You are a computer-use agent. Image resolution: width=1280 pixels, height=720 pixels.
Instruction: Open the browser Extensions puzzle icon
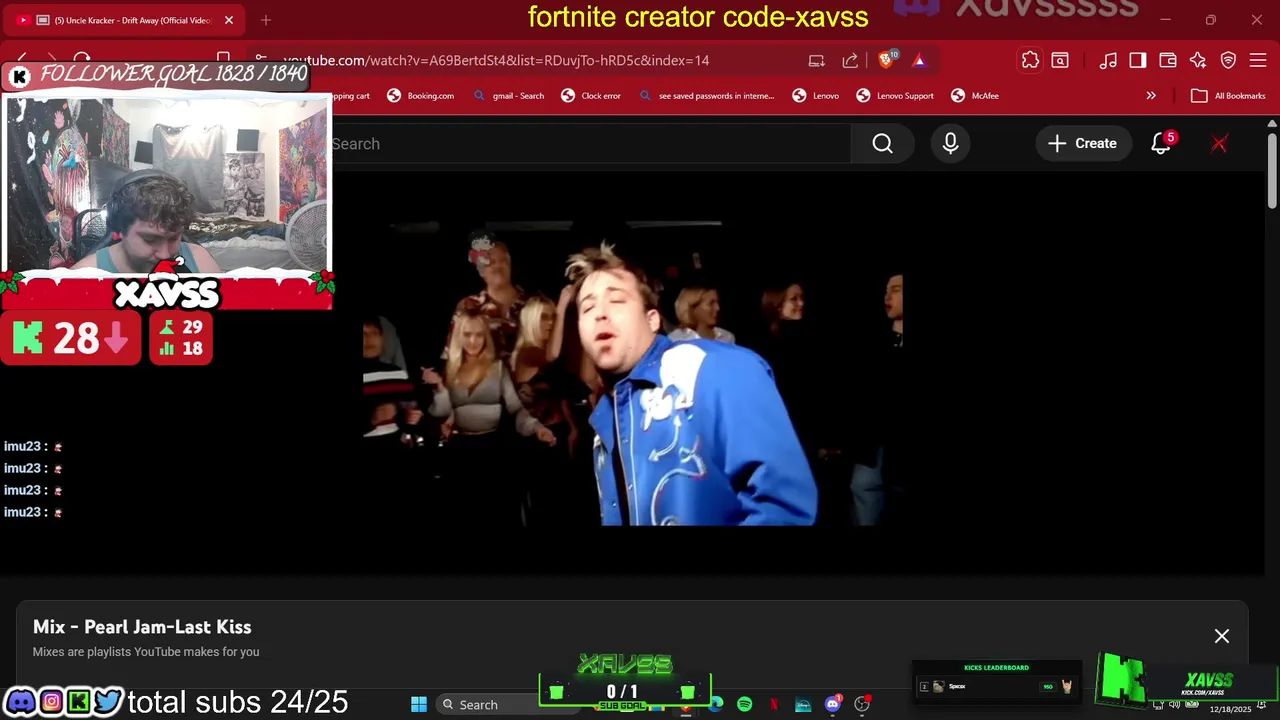pos(1030,60)
